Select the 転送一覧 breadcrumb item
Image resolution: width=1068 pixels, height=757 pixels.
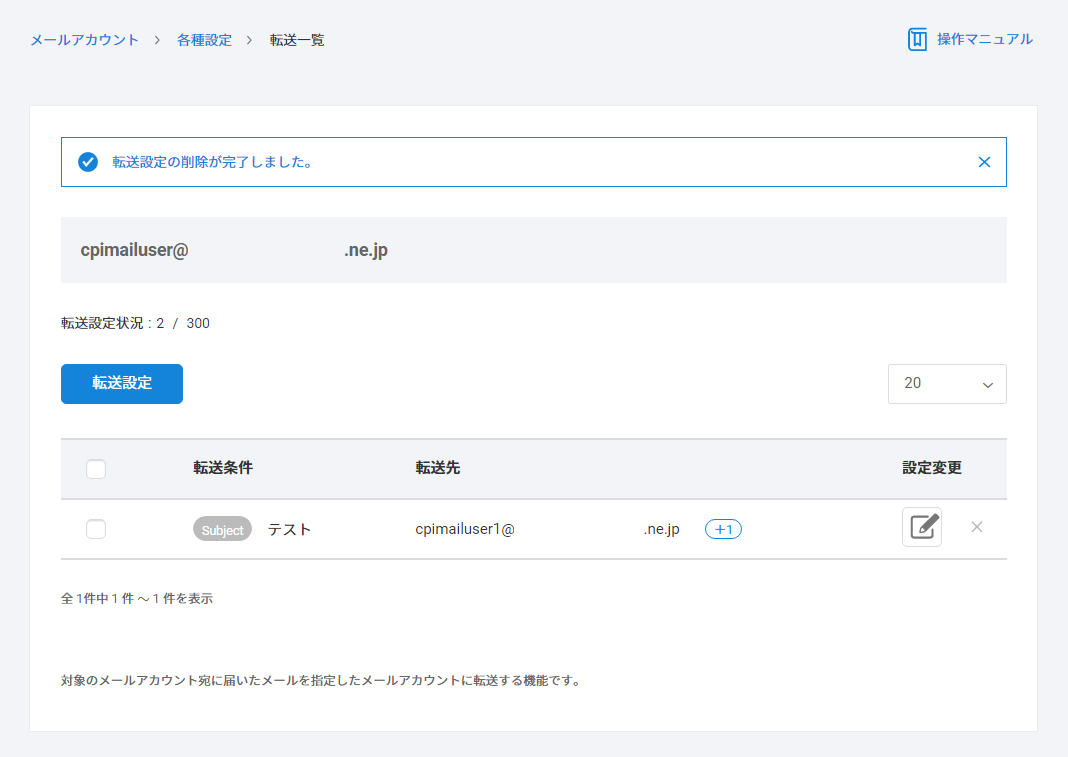[x=297, y=40]
